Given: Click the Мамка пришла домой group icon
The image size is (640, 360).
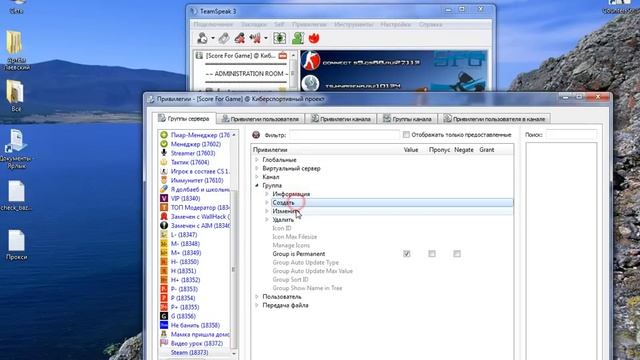Looking at the screenshot, I should 164,334.
